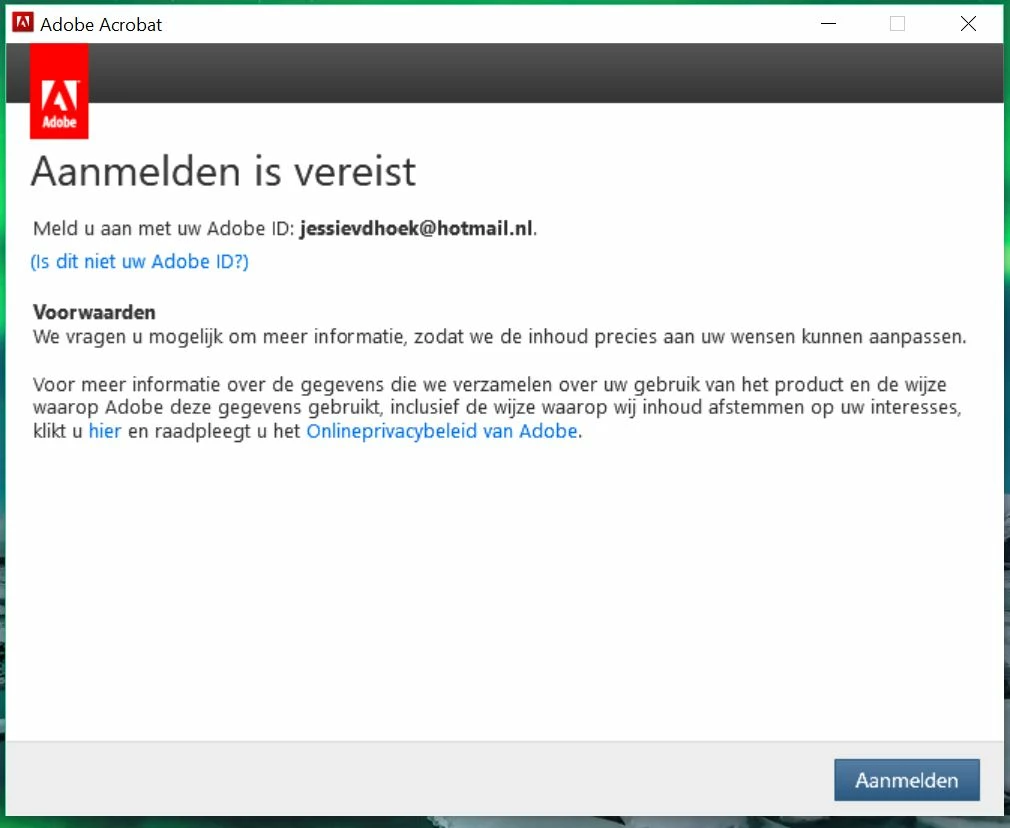
Task: Click the 'Voorwaarden' heading
Action: point(94,312)
